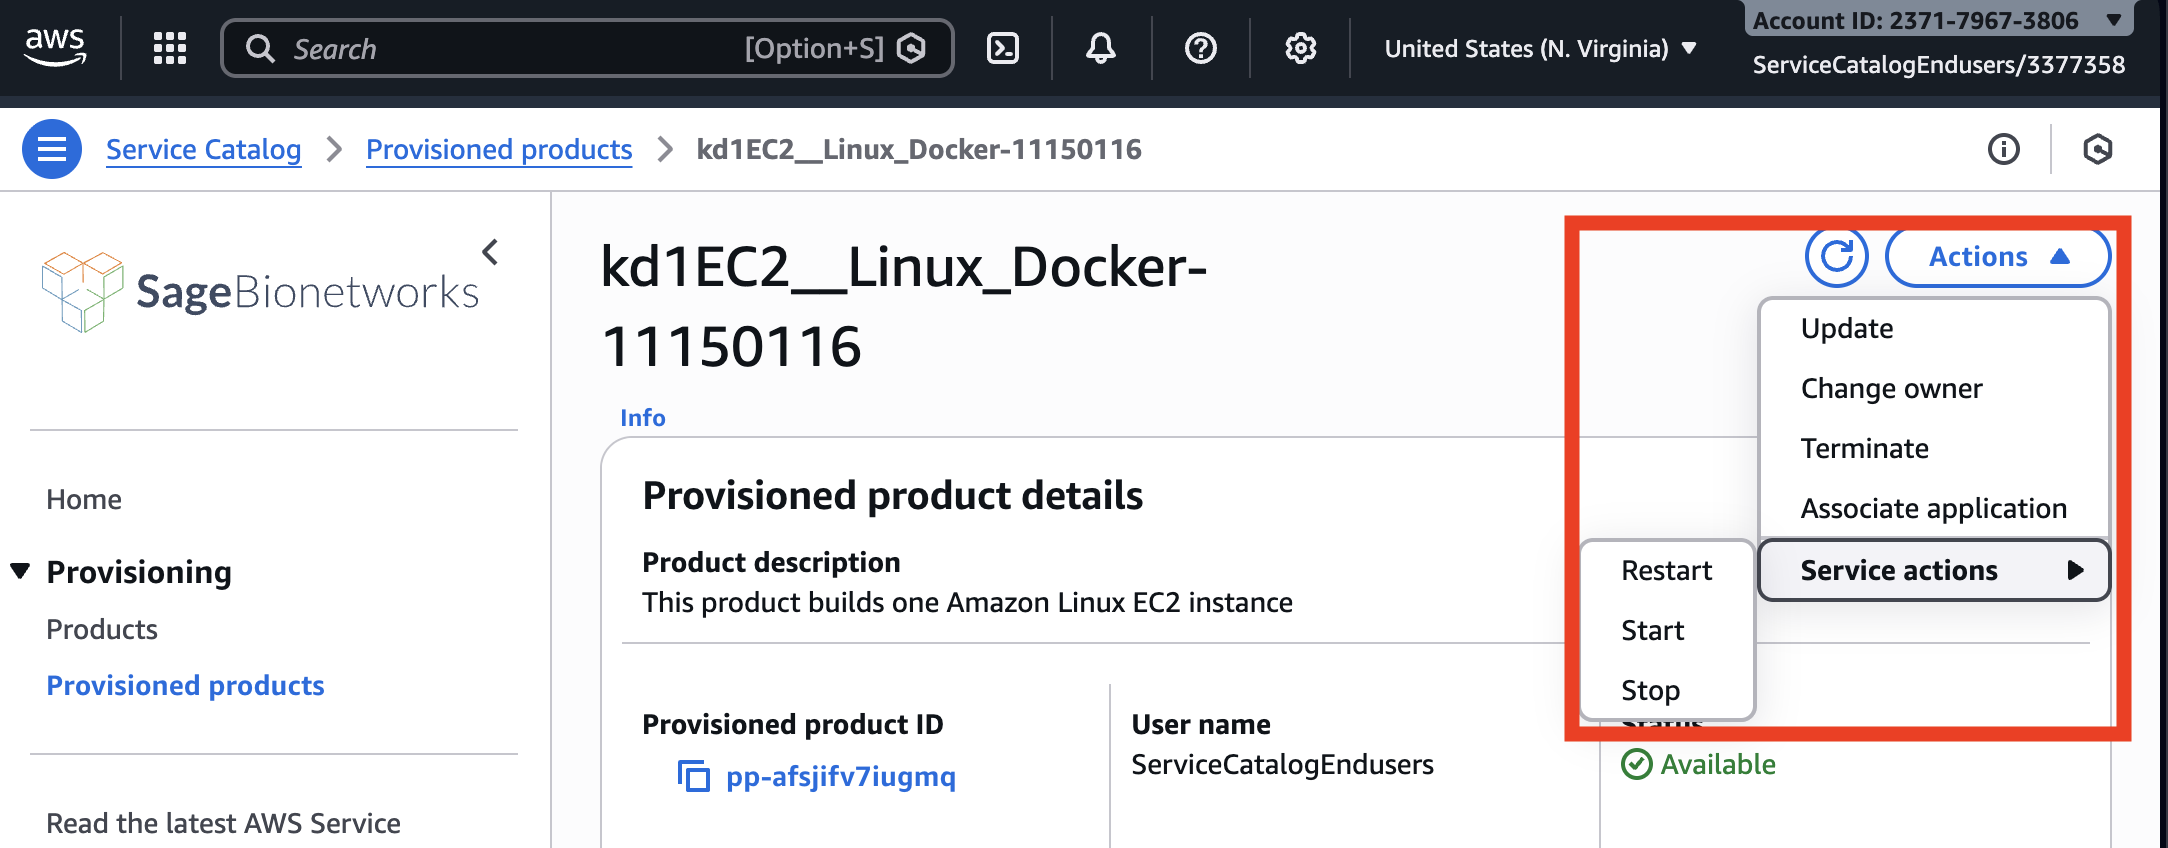Viewport: 2168px width, 848px height.
Task: Toggle the hamburger navigation menu button
Action: click(x=52, y=149)
